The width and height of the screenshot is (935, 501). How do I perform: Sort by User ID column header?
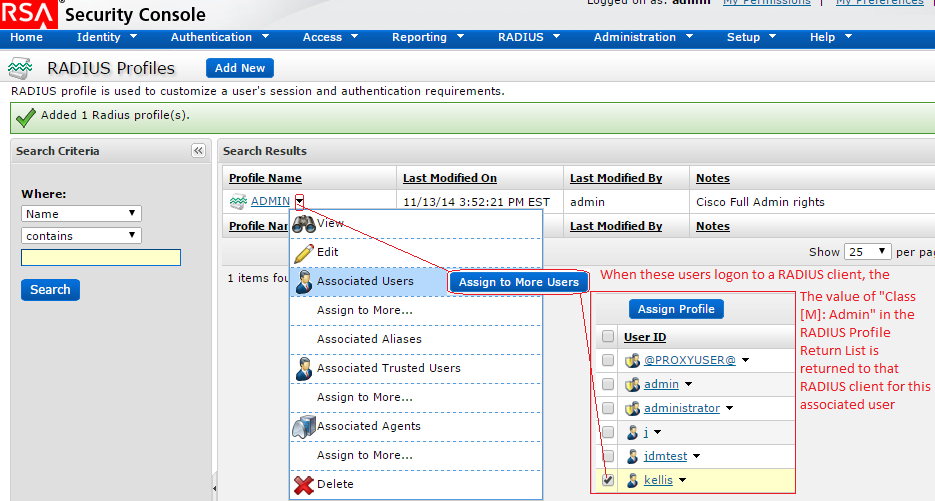point(645,337)
